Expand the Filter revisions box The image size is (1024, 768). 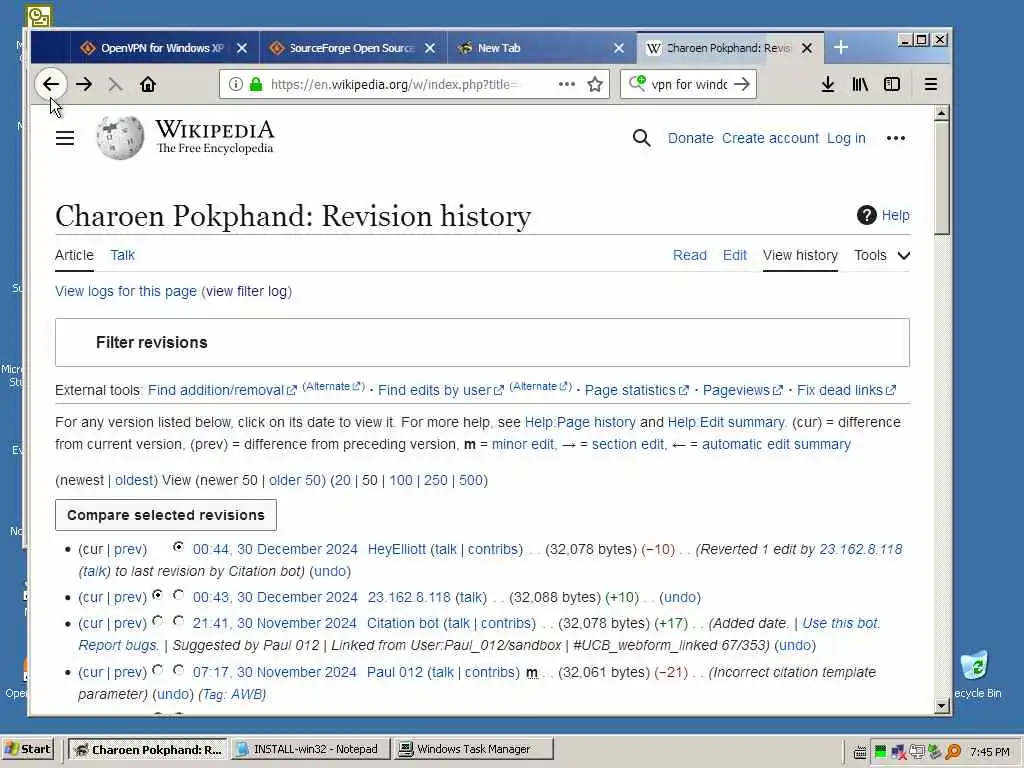tap(482, 342)
